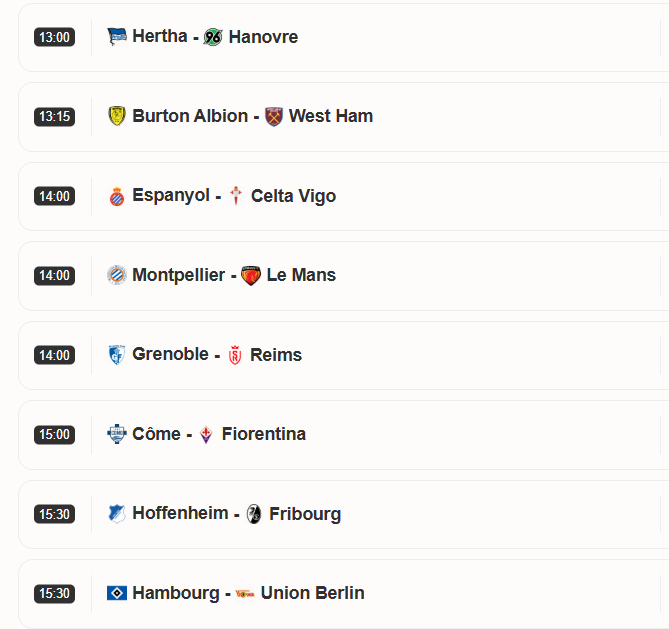Click the Espanyol club badge

click(x=117, y=196)
